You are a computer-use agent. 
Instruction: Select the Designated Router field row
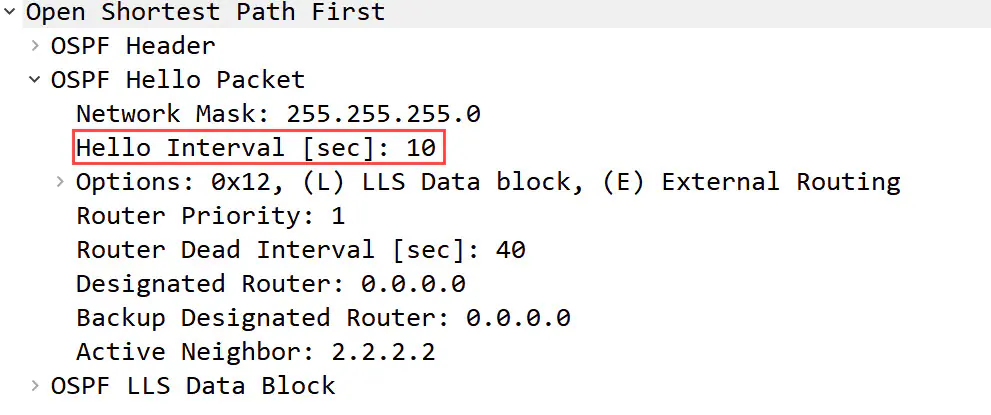click(270, 284)
